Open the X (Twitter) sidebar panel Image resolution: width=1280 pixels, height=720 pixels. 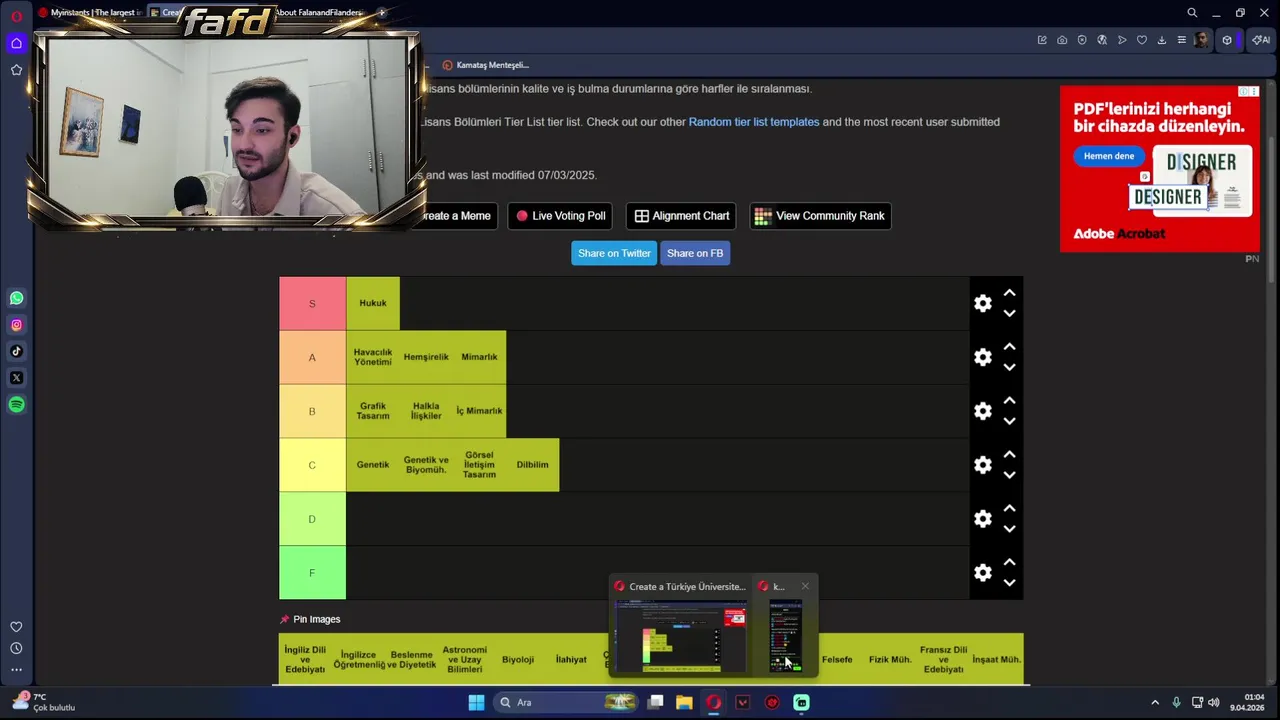click(16, 378)
